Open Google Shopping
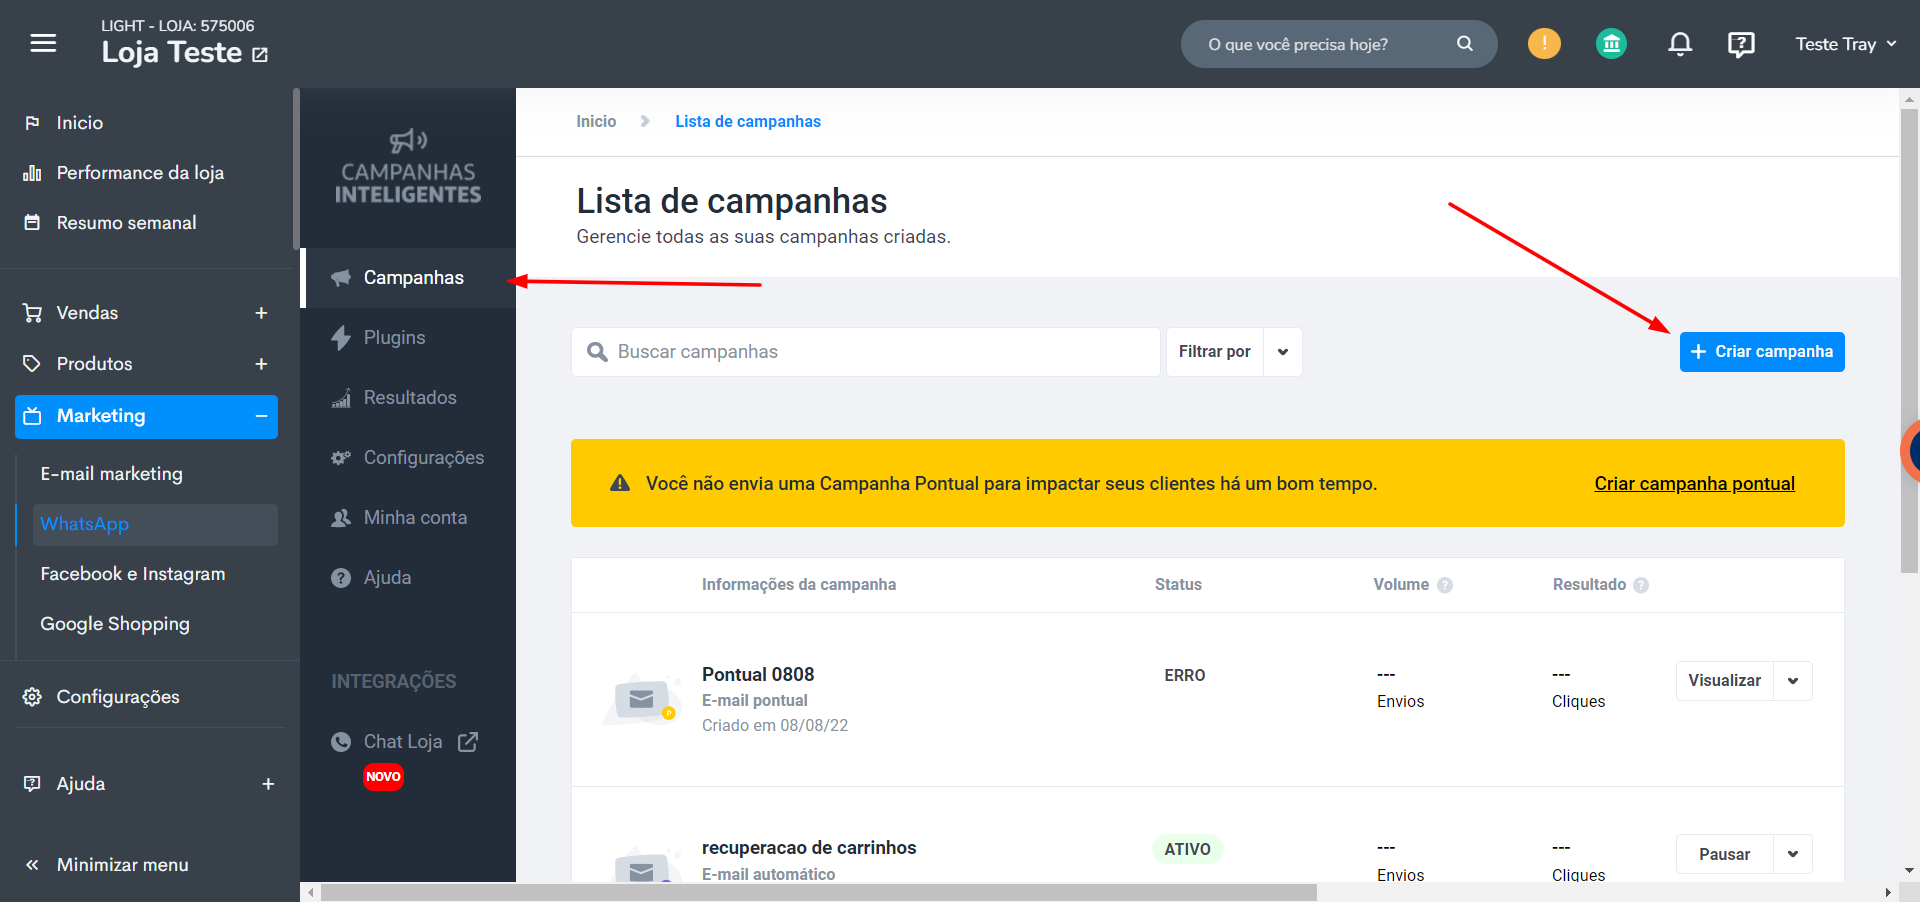 [115, 624]
